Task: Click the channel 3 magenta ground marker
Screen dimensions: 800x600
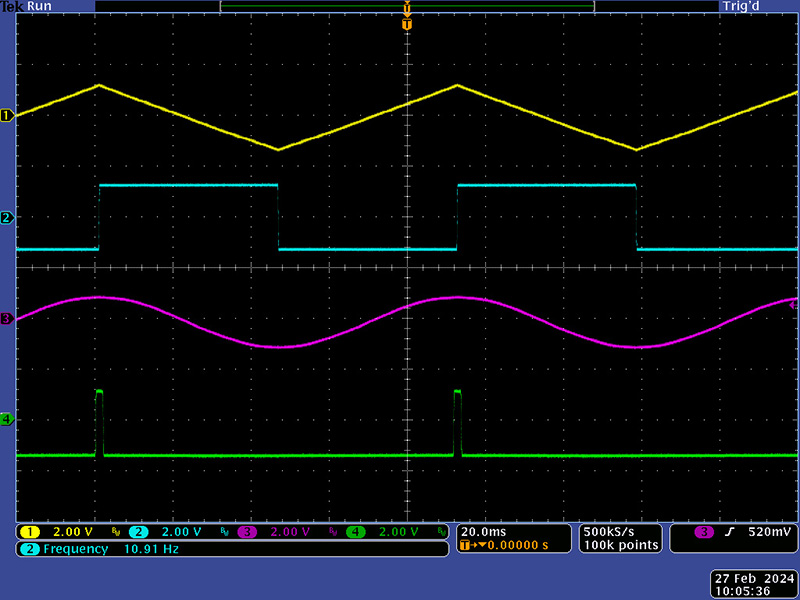Action: (x=7, y=319)
